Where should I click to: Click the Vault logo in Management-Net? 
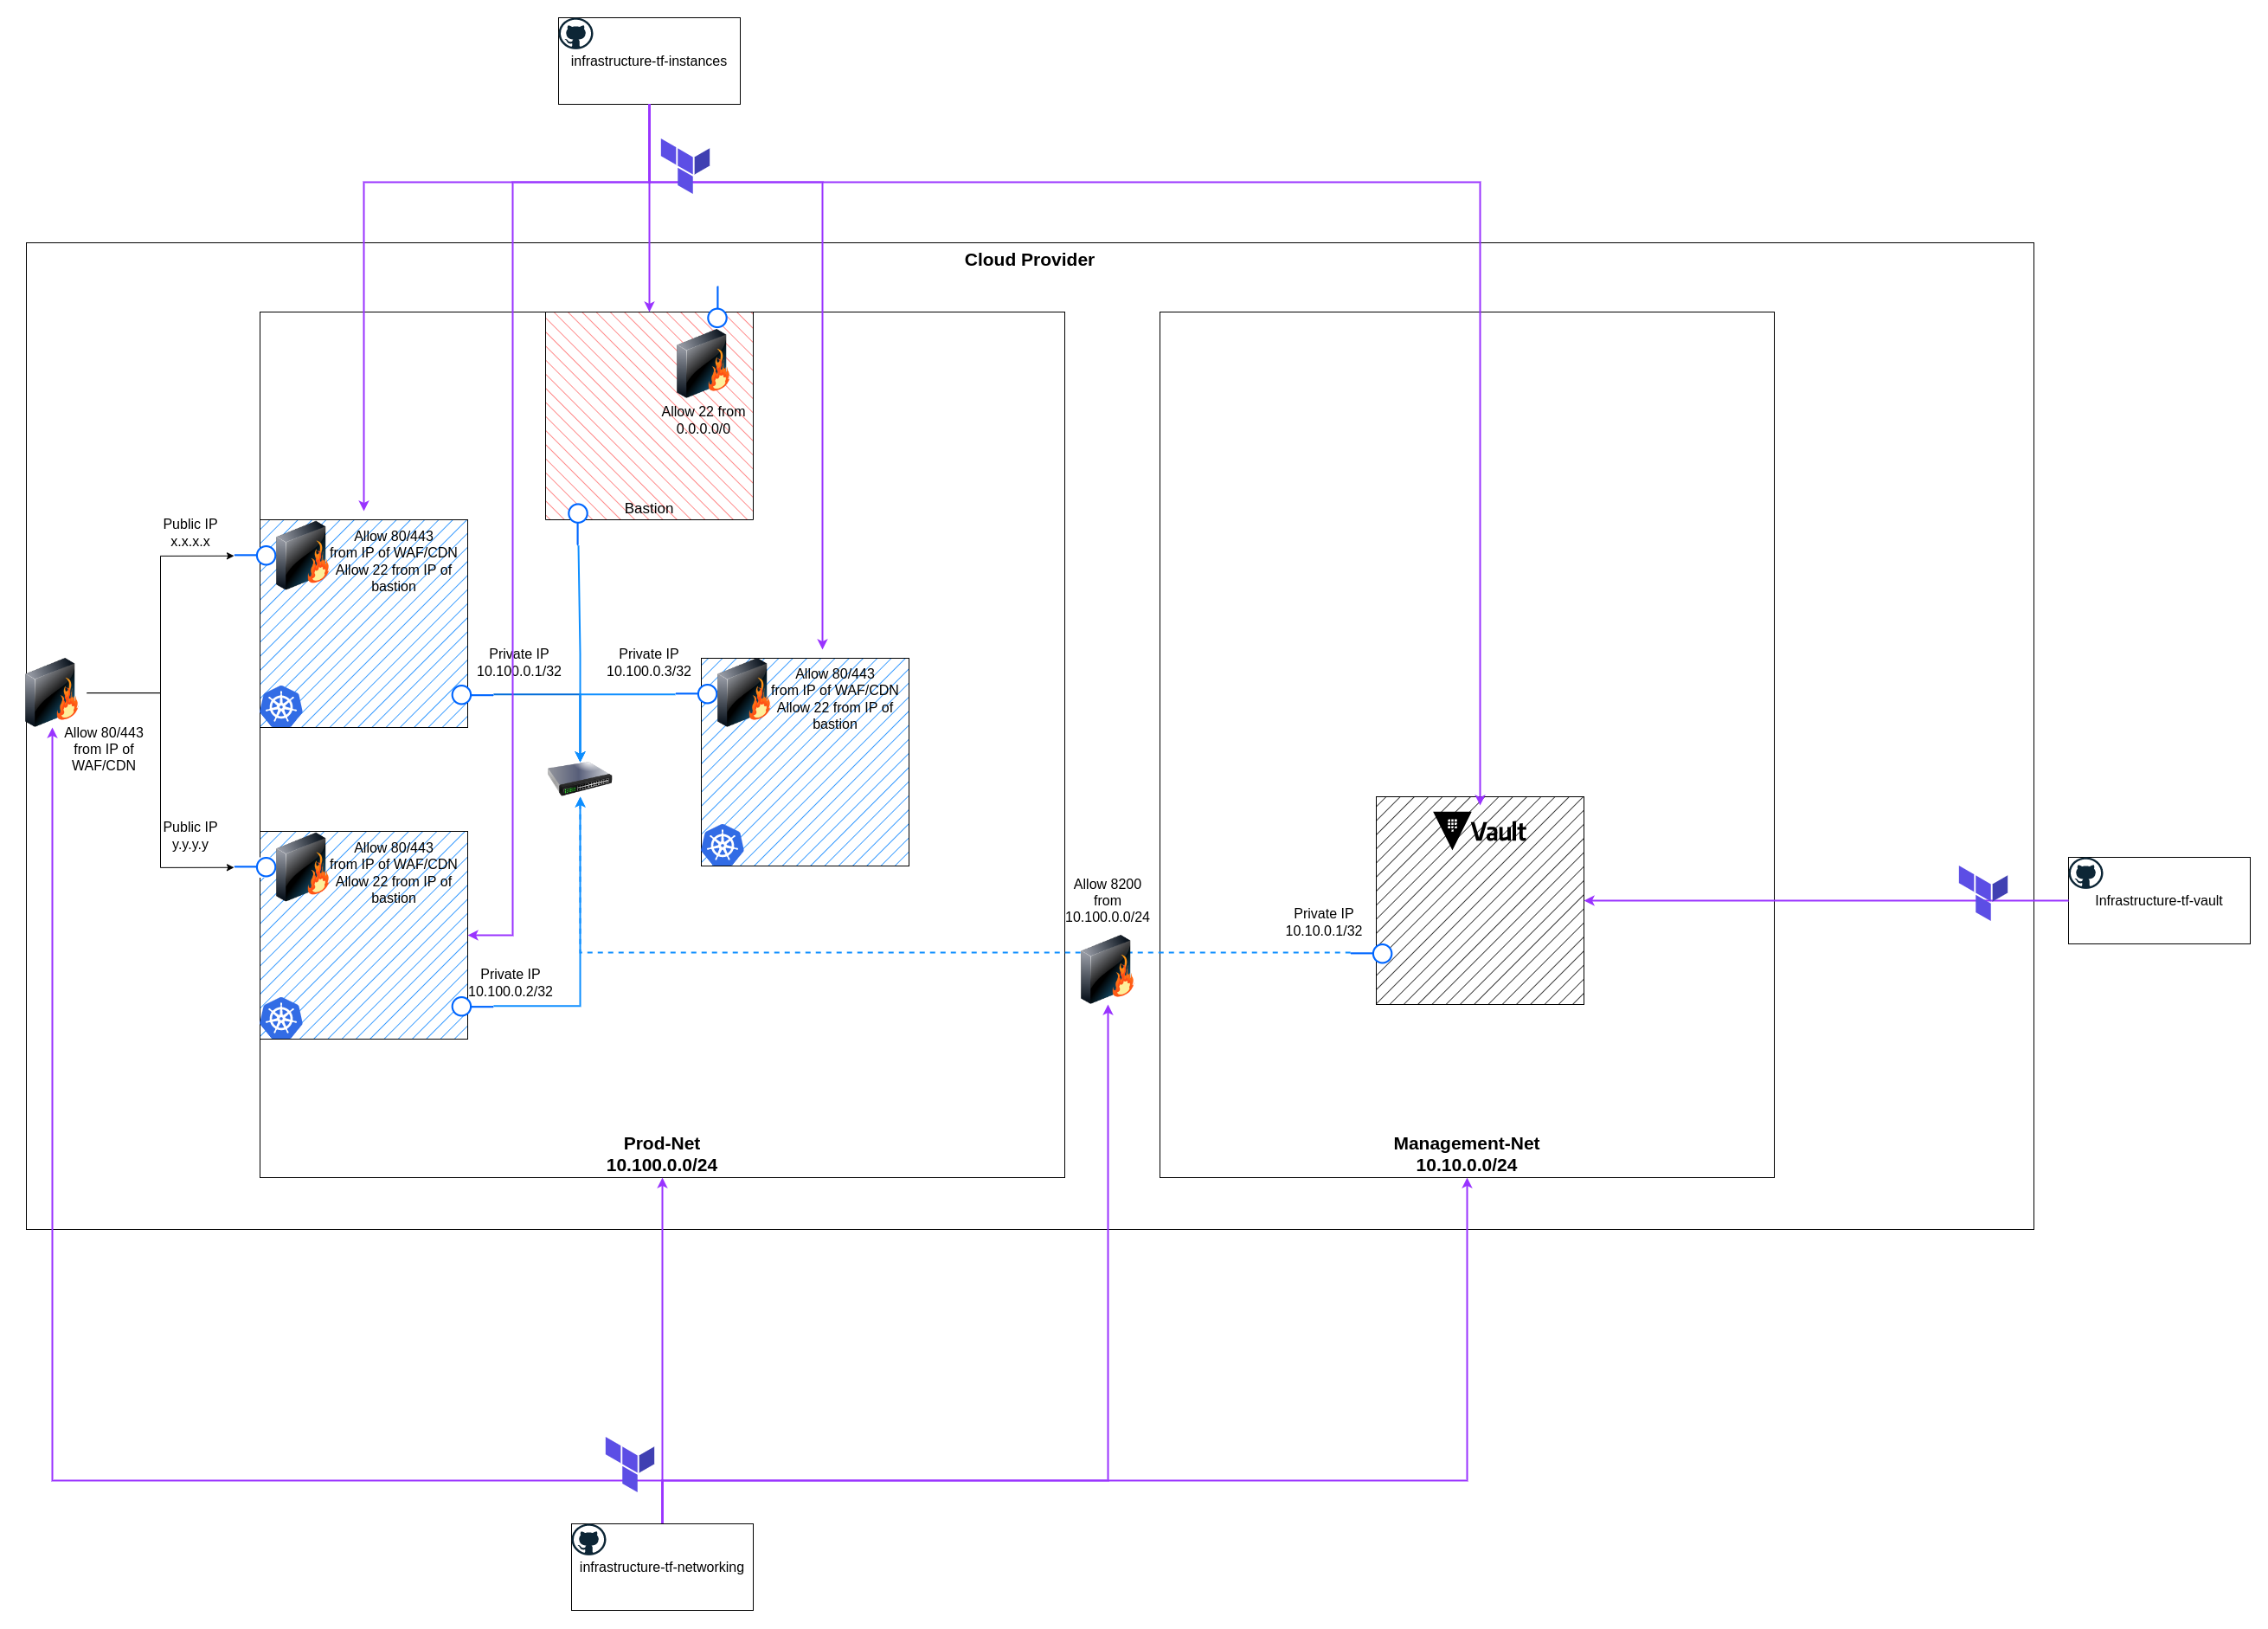pyautogui.click(x=1480, y=830)
